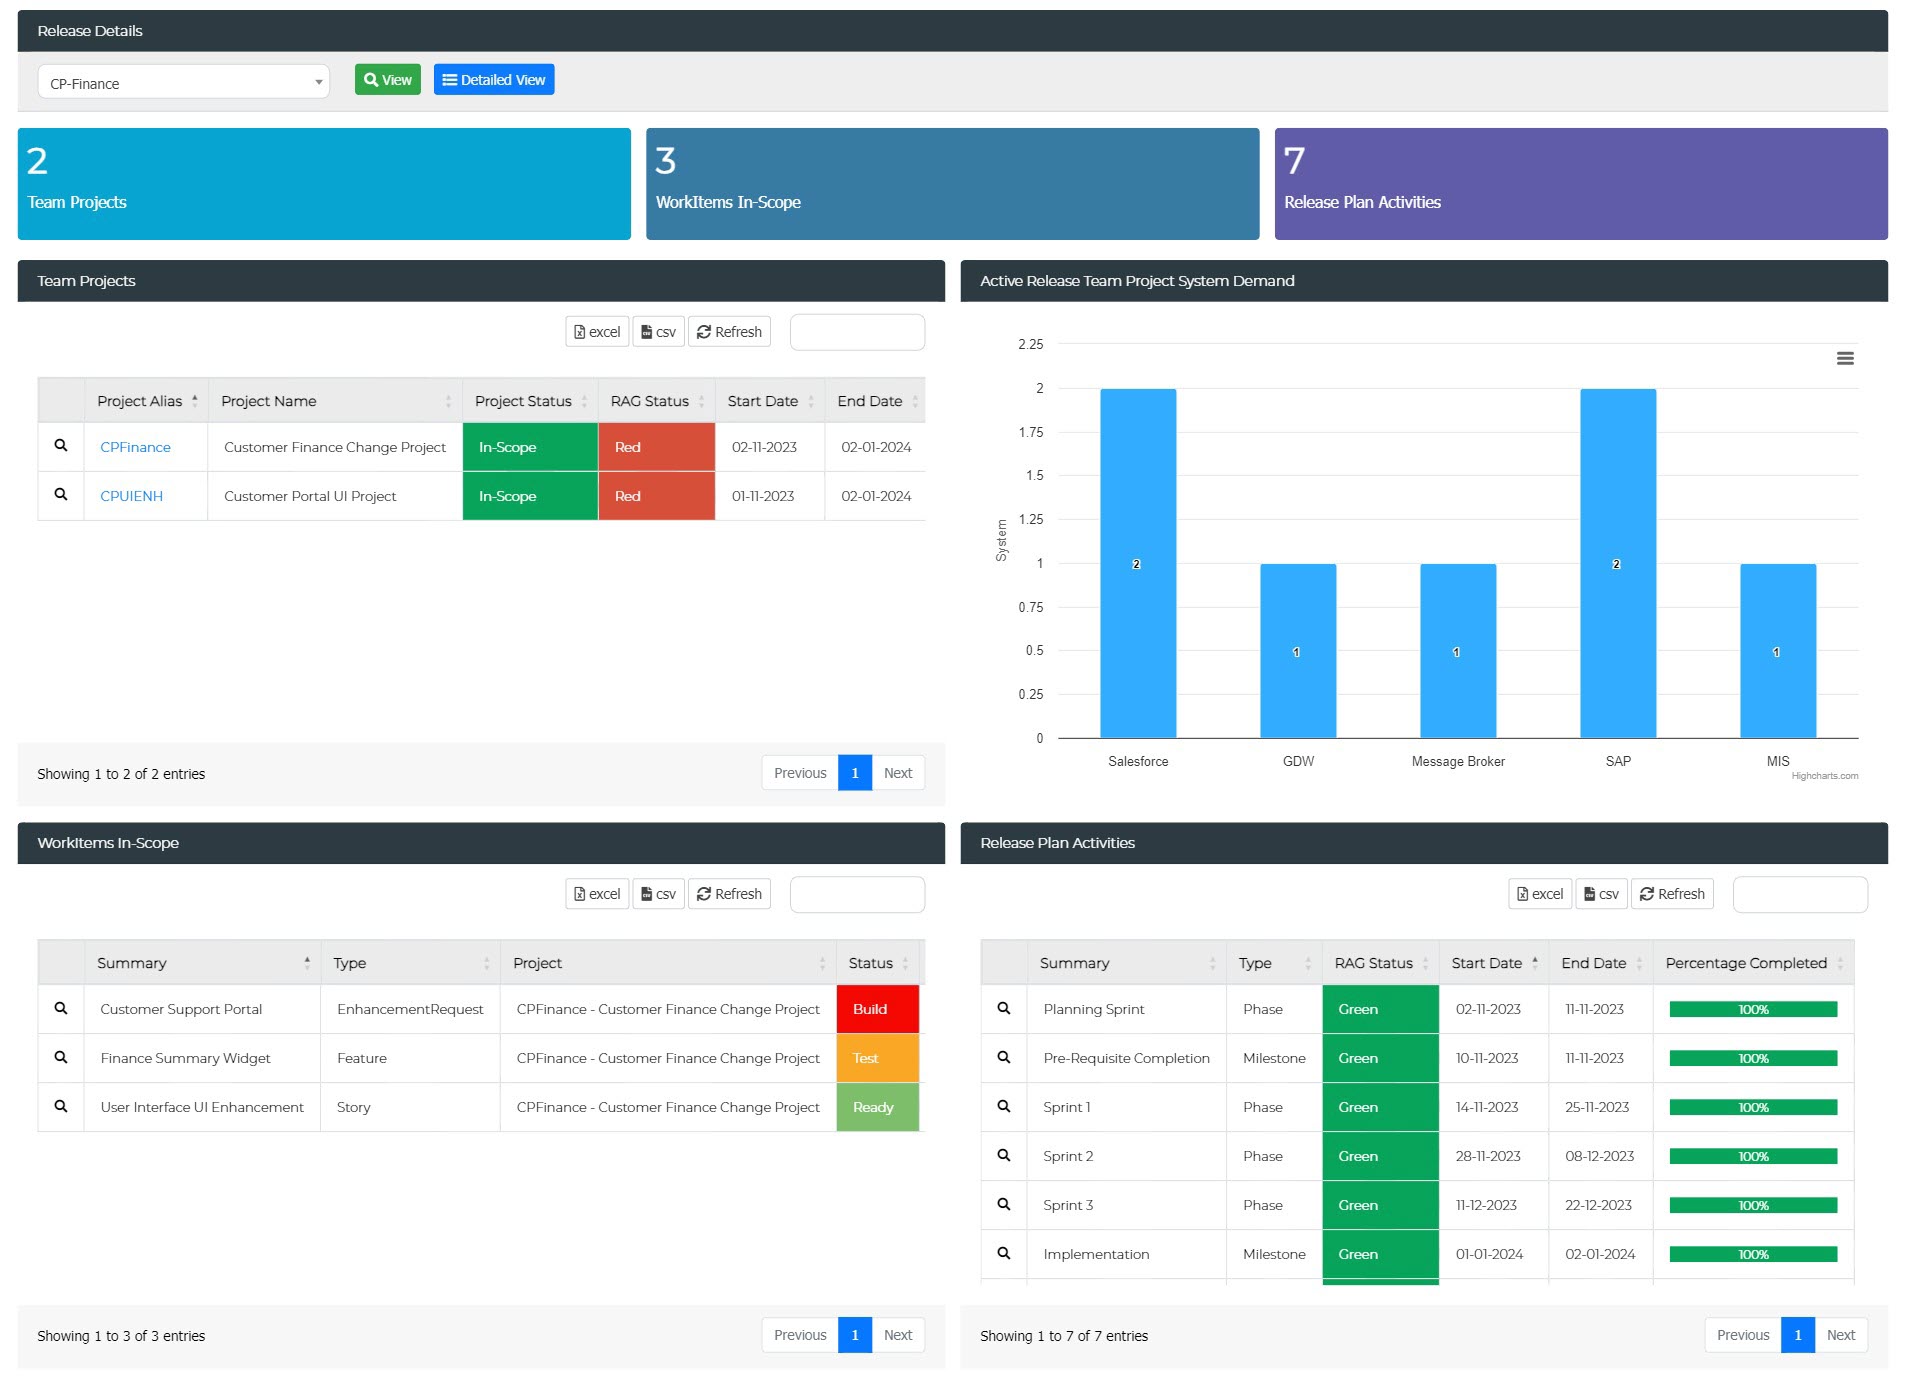Click Next in WorkItems In-Scope pagination
This screenshot has width=1906, height=1394.
(898, 1335)
